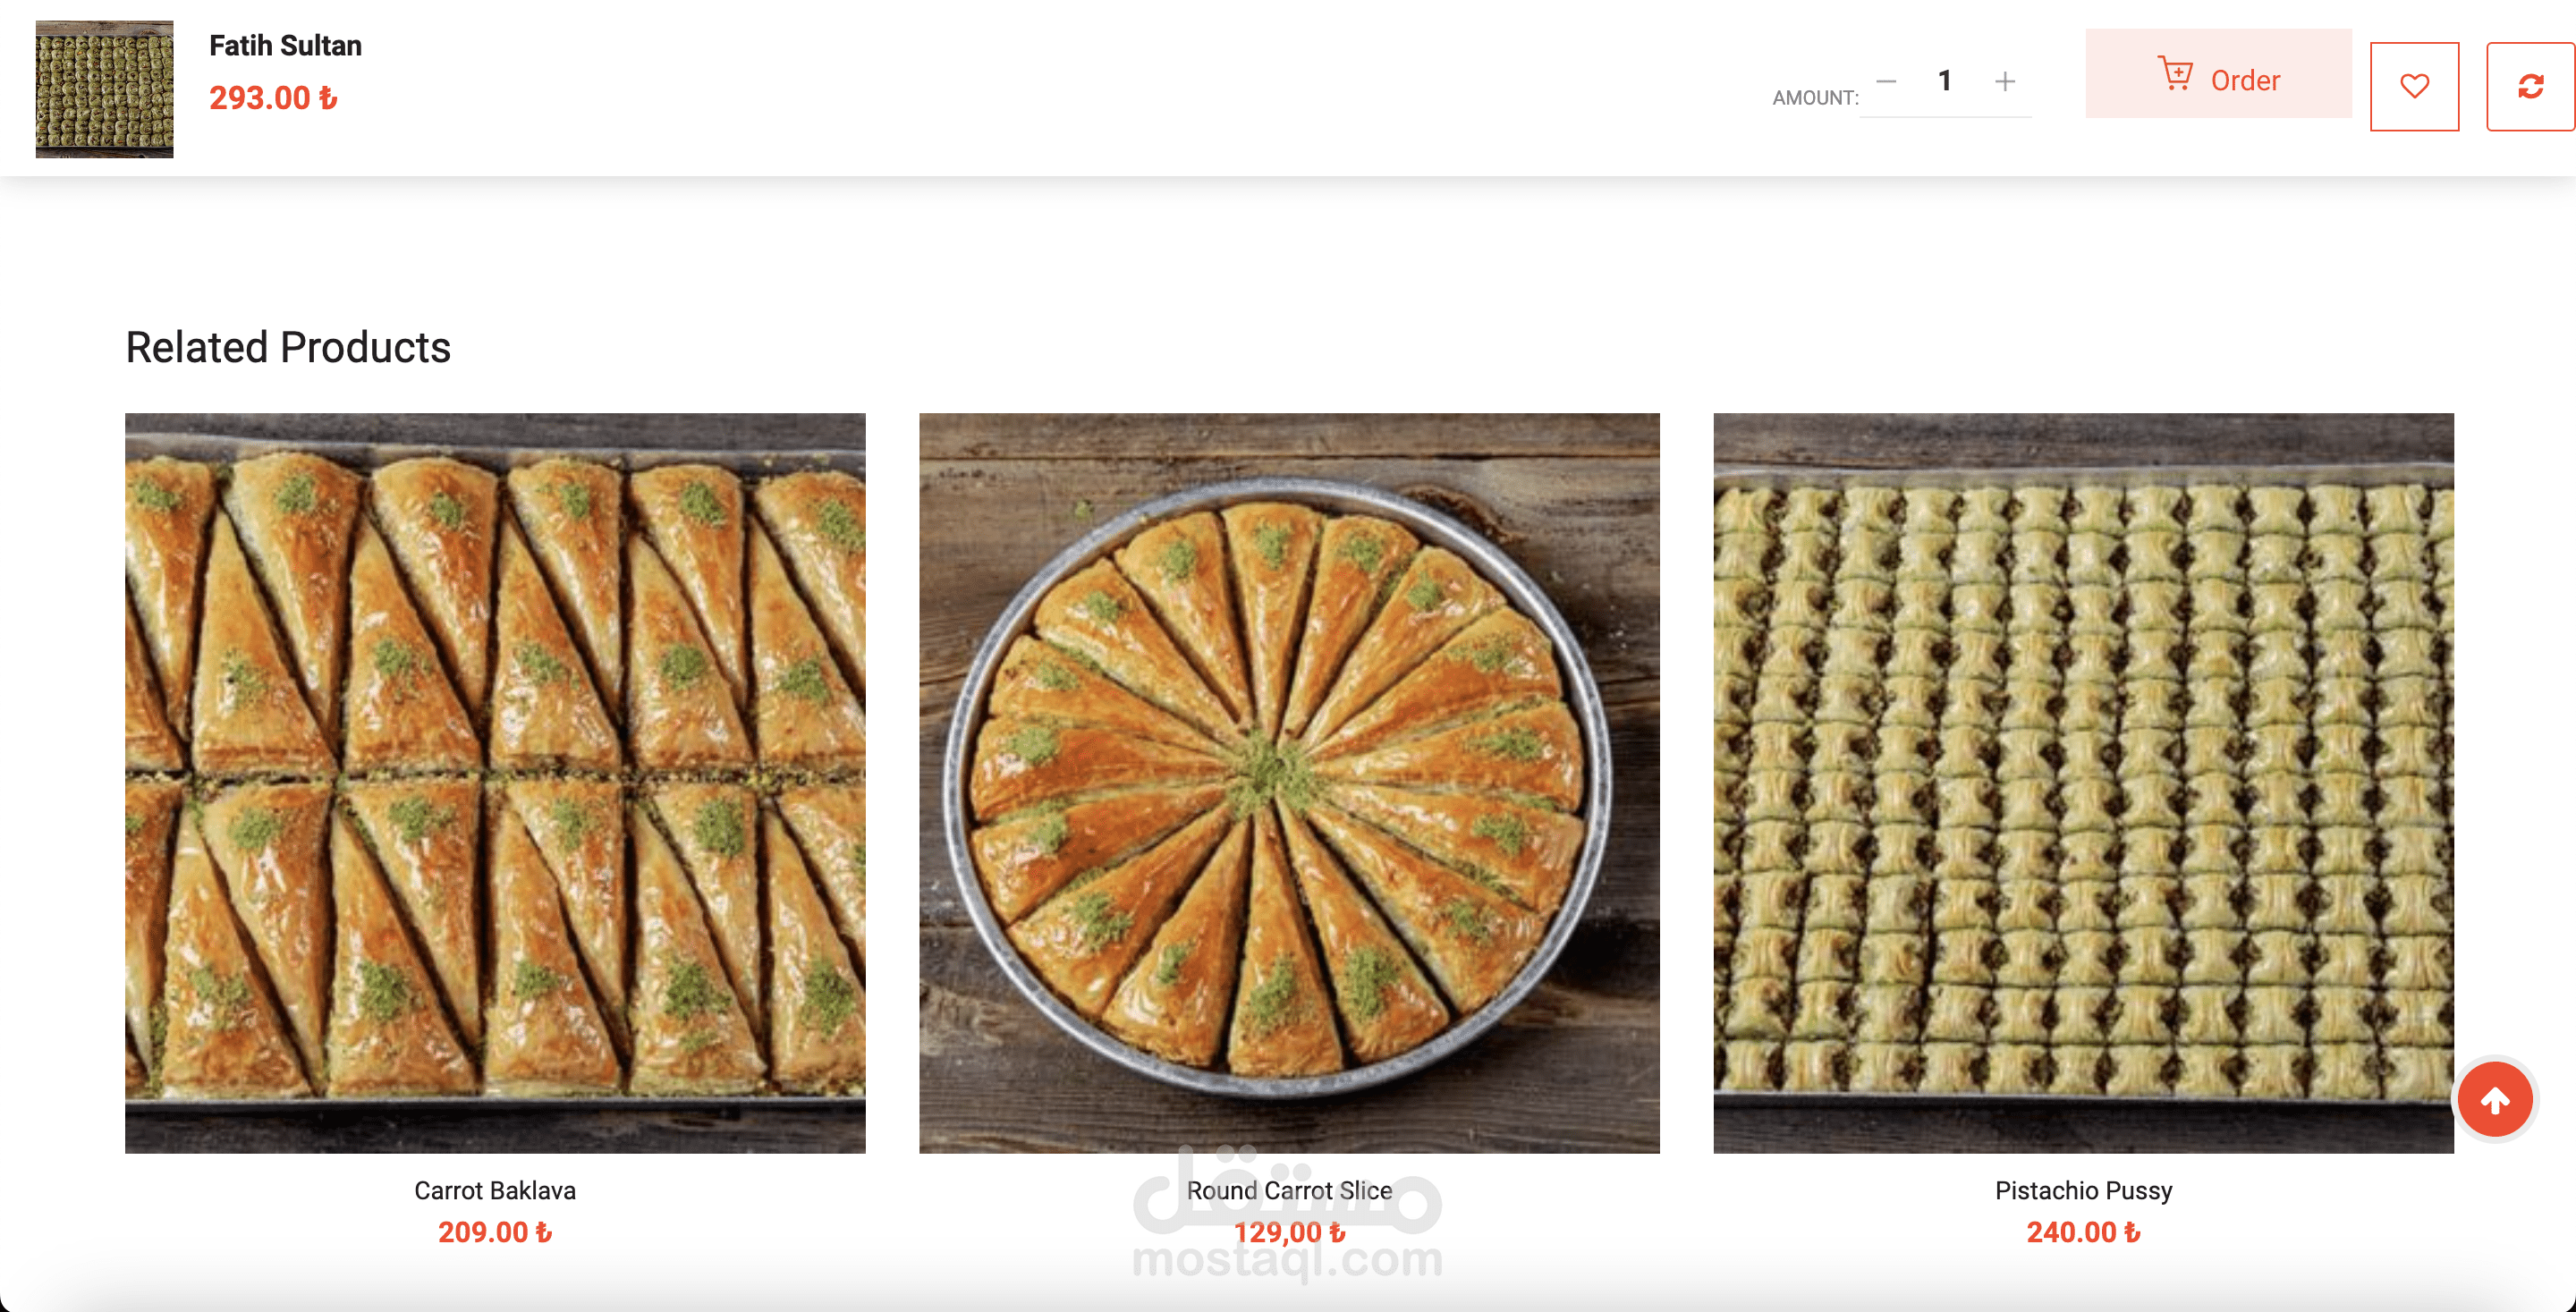Open the rectangular pistachio tray product image
The image size is (2576, 1312).
pos(2083,782)
